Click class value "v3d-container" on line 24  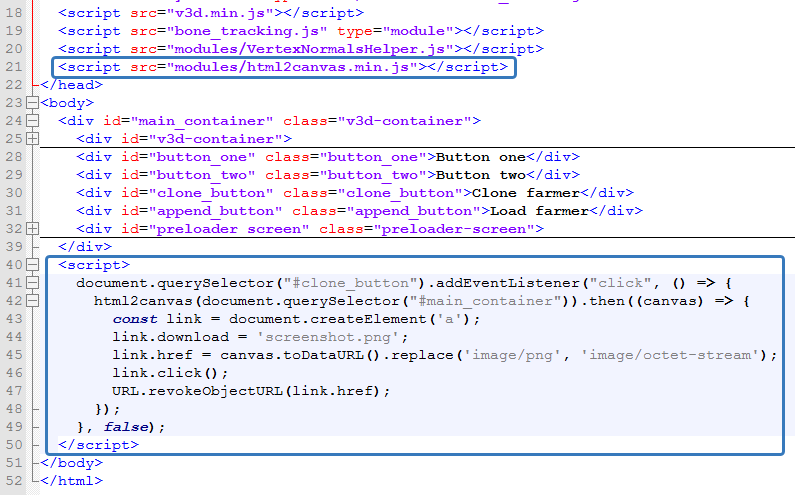(x=404, y=121)
